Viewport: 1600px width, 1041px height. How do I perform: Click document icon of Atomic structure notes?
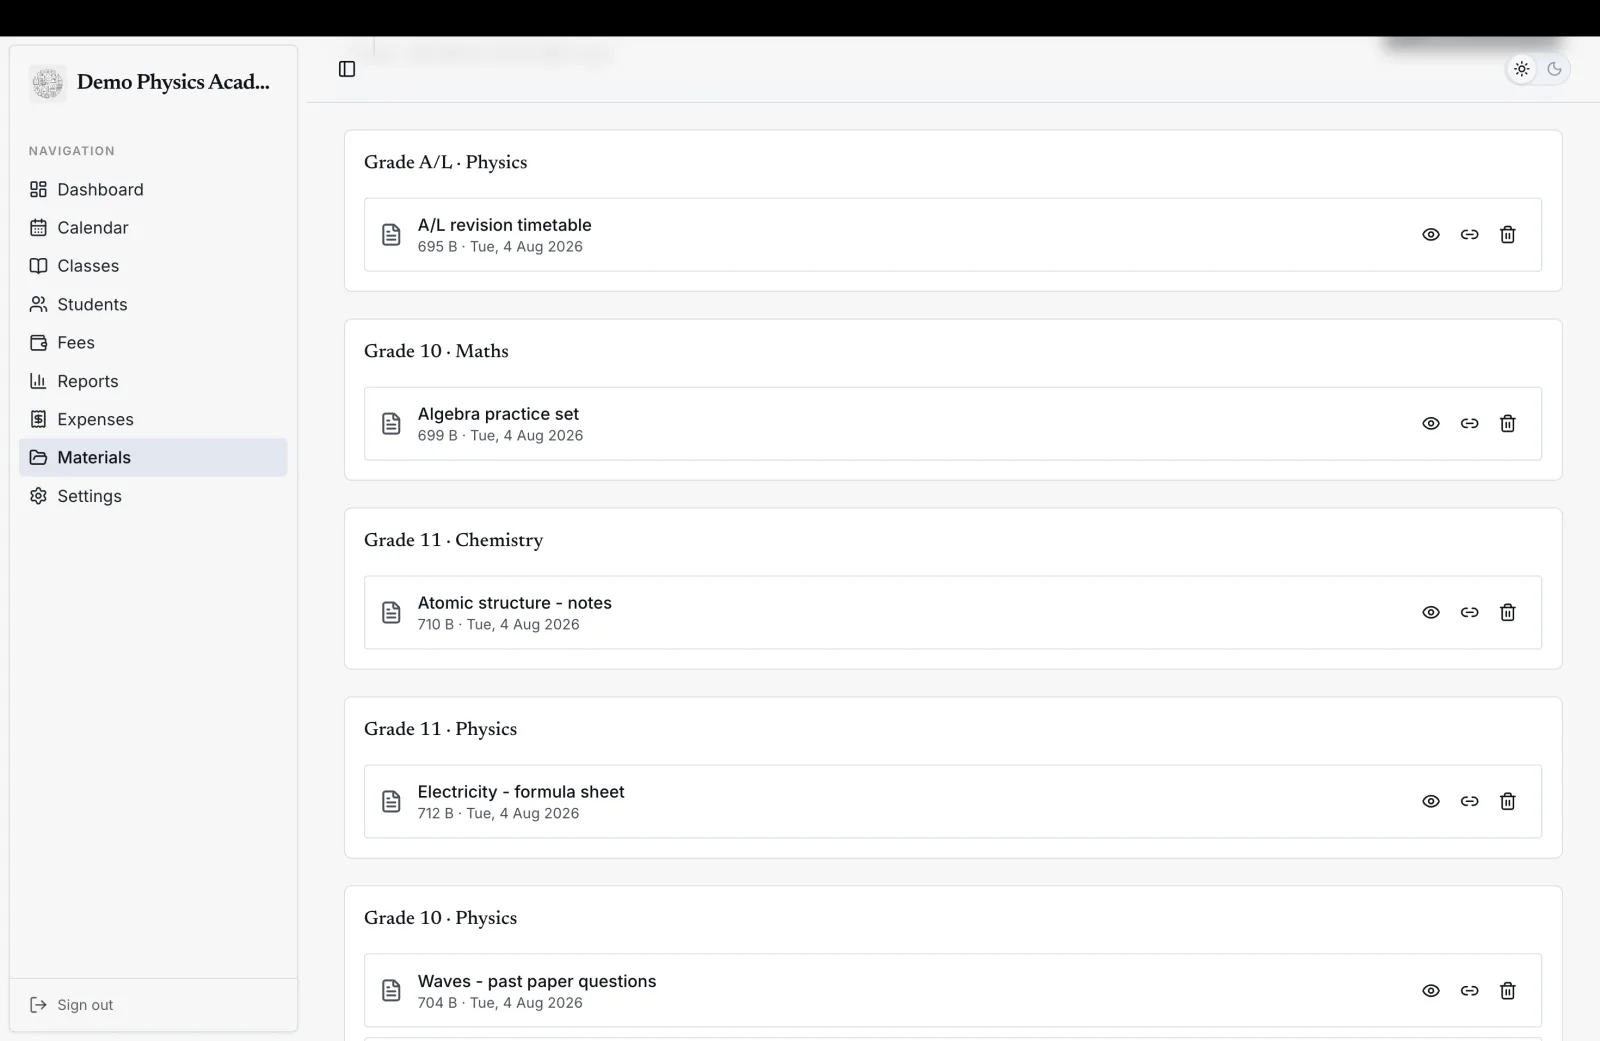click(x=391, y=612)
